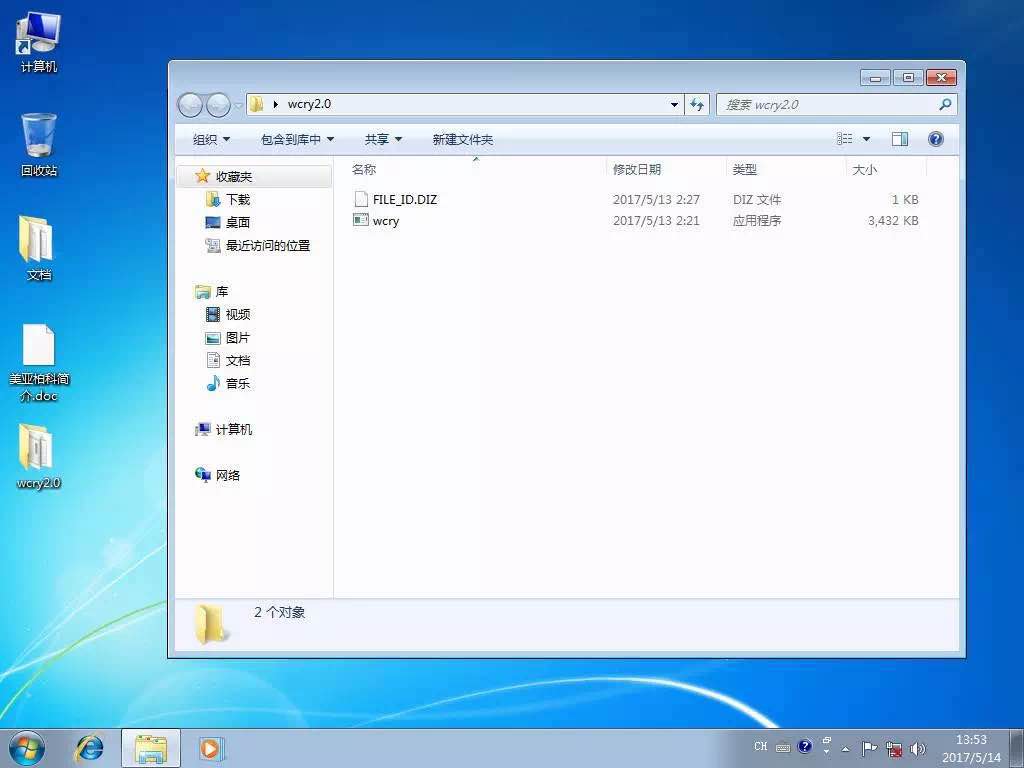This screenshot has width=1024, height=768.
Task: Select 文档 library in navigation pane
Action: [x=238, y=360]
